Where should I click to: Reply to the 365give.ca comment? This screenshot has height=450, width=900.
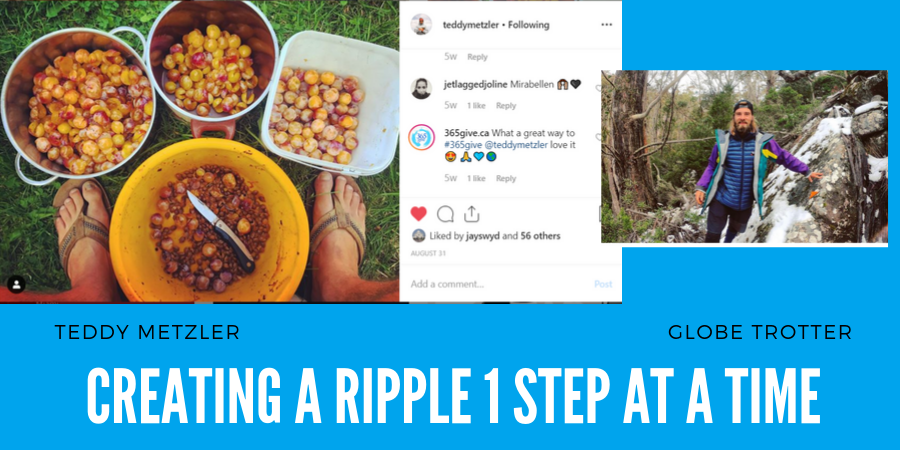pos(506,179)
